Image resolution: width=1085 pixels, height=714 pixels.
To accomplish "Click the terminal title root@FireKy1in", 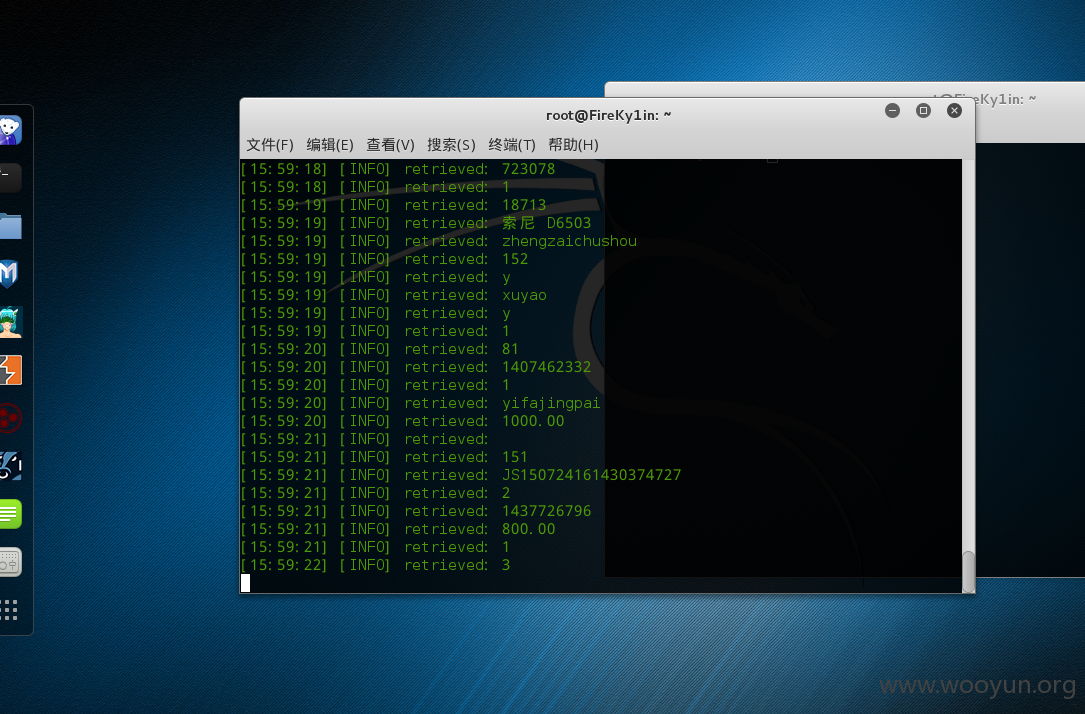I will click(608, 115).
